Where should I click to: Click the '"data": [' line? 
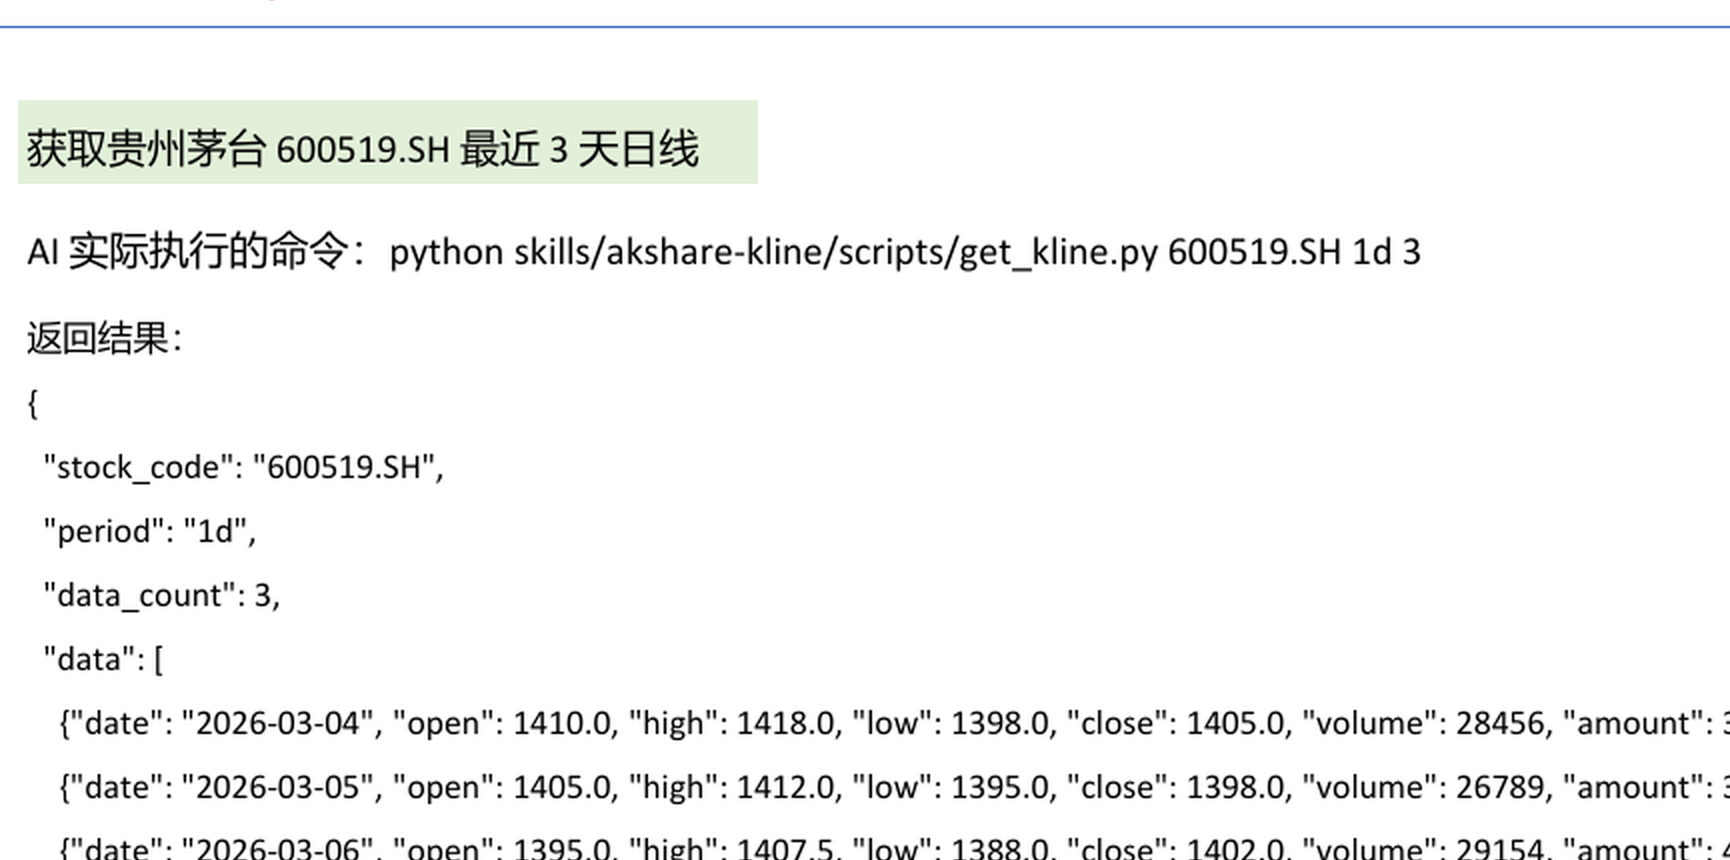pyautogui.click(x=103, y=659)
